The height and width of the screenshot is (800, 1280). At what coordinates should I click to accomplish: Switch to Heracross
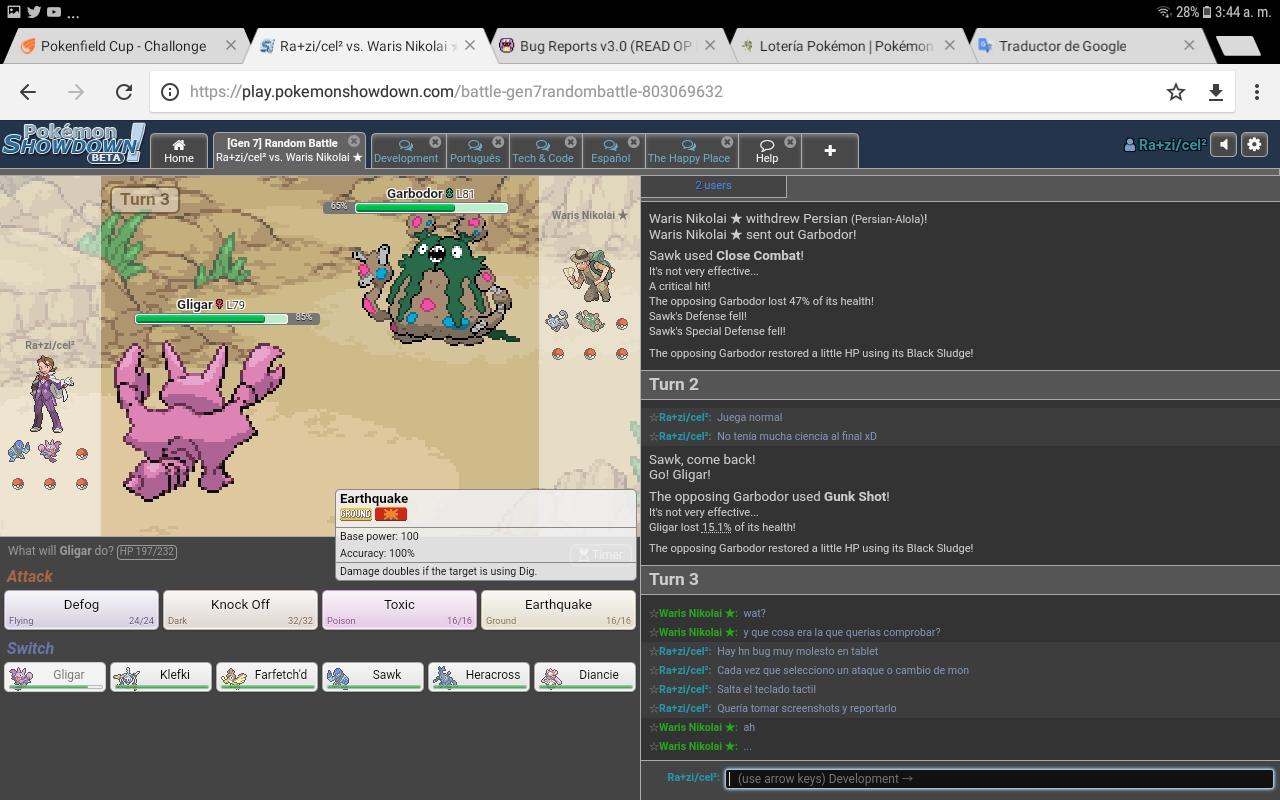tap(479, 676)
